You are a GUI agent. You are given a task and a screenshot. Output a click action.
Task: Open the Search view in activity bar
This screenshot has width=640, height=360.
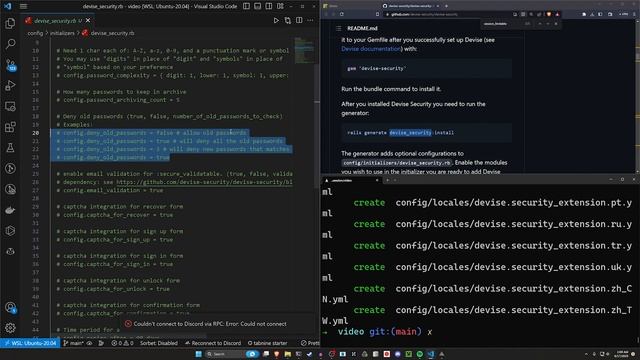10,44
